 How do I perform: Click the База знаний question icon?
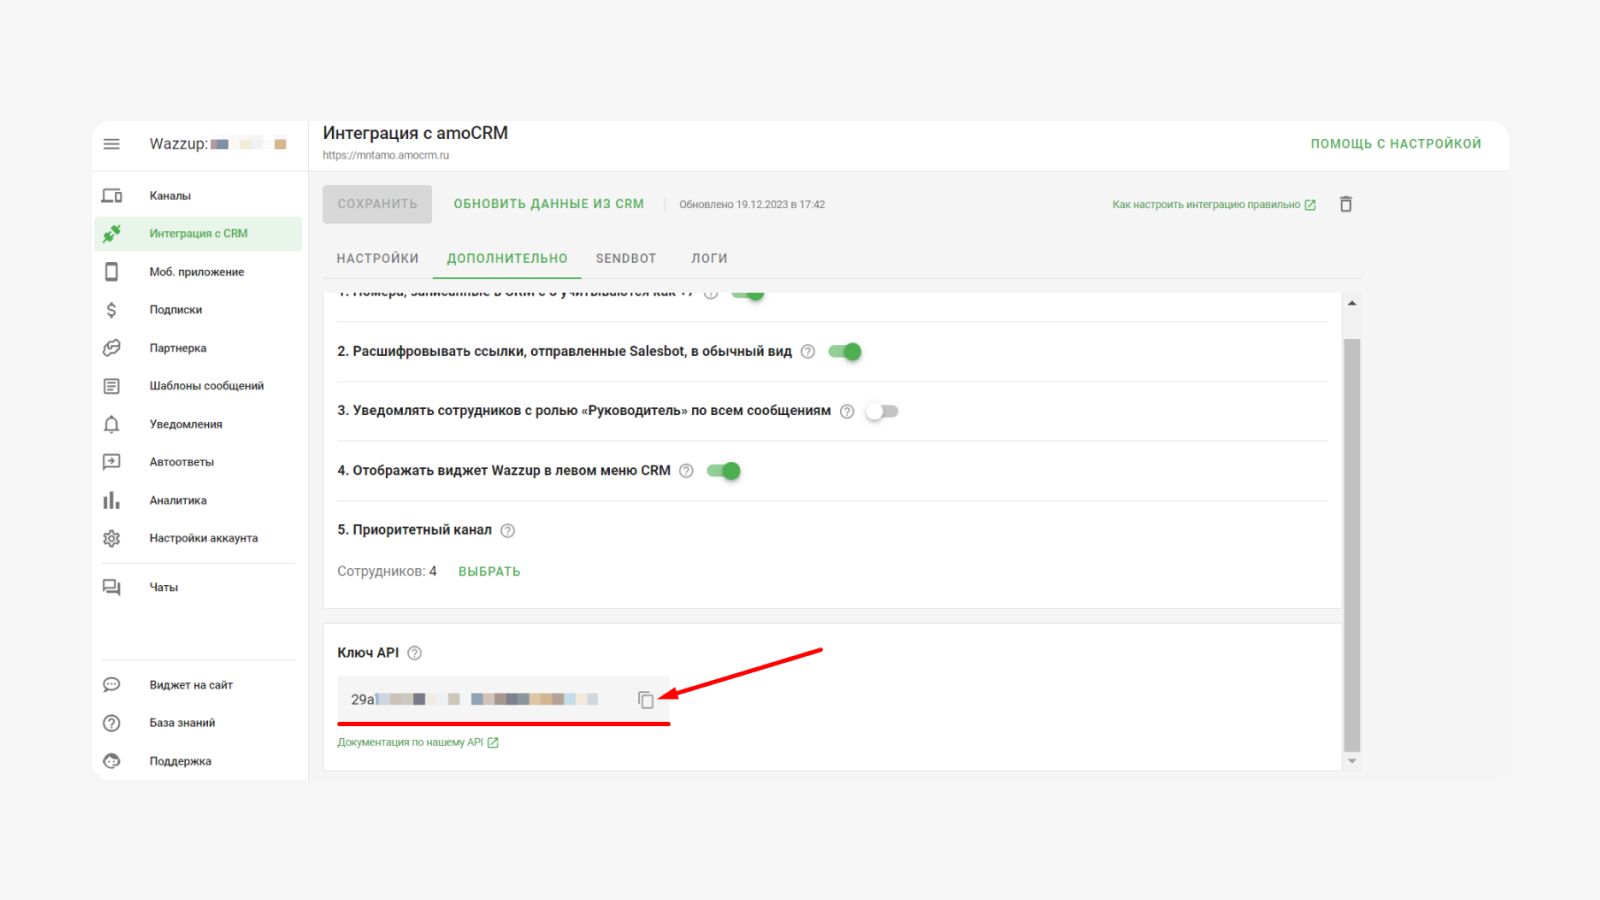[111, 723]
